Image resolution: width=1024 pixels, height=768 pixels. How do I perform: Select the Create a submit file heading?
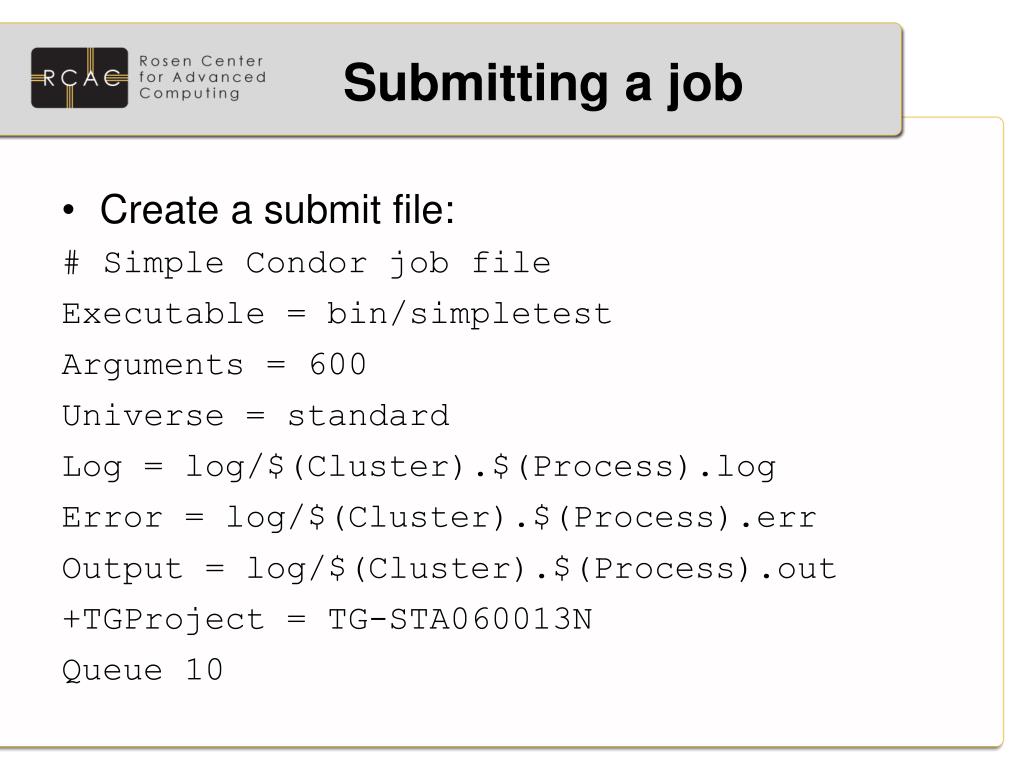click(277, 210)
